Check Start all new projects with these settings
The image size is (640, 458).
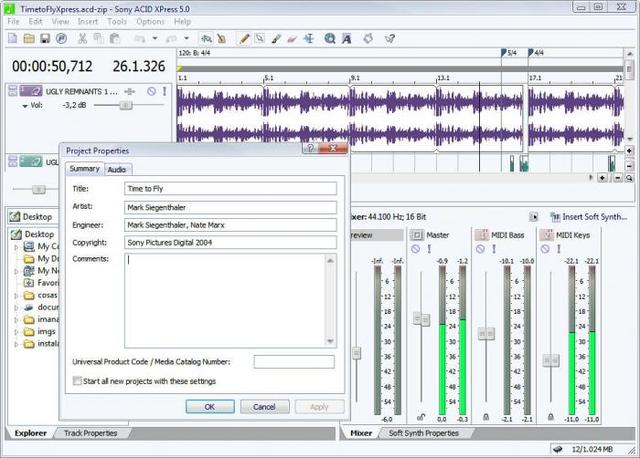(77, 381)
